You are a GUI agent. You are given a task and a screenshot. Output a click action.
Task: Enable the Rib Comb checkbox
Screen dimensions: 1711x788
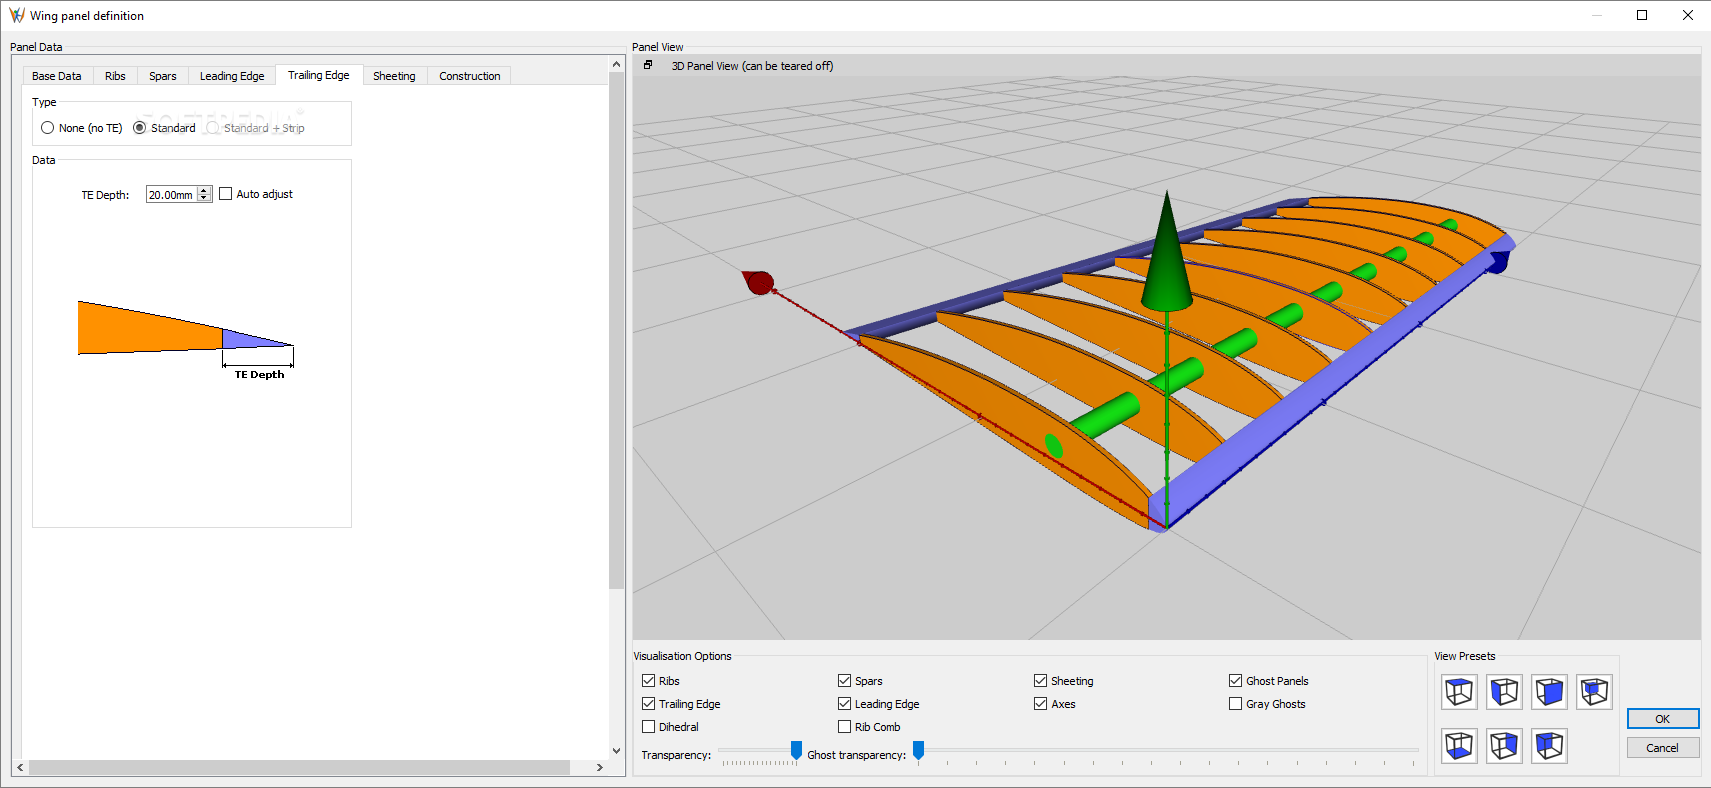(x=844, y=726)
